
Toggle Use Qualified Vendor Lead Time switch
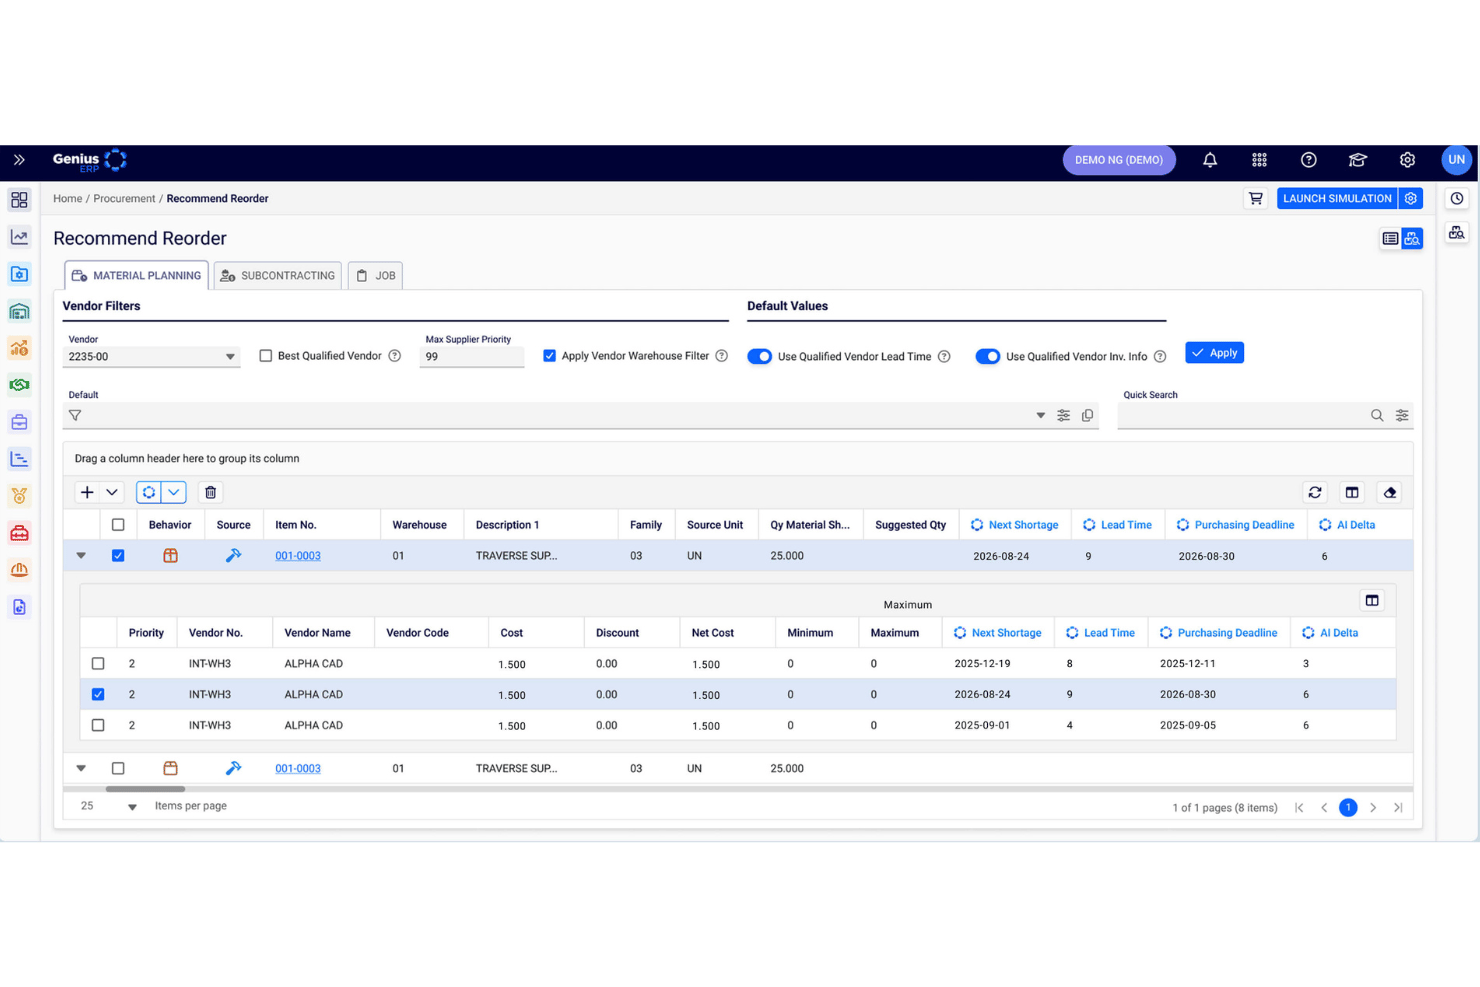click(760, 357)
